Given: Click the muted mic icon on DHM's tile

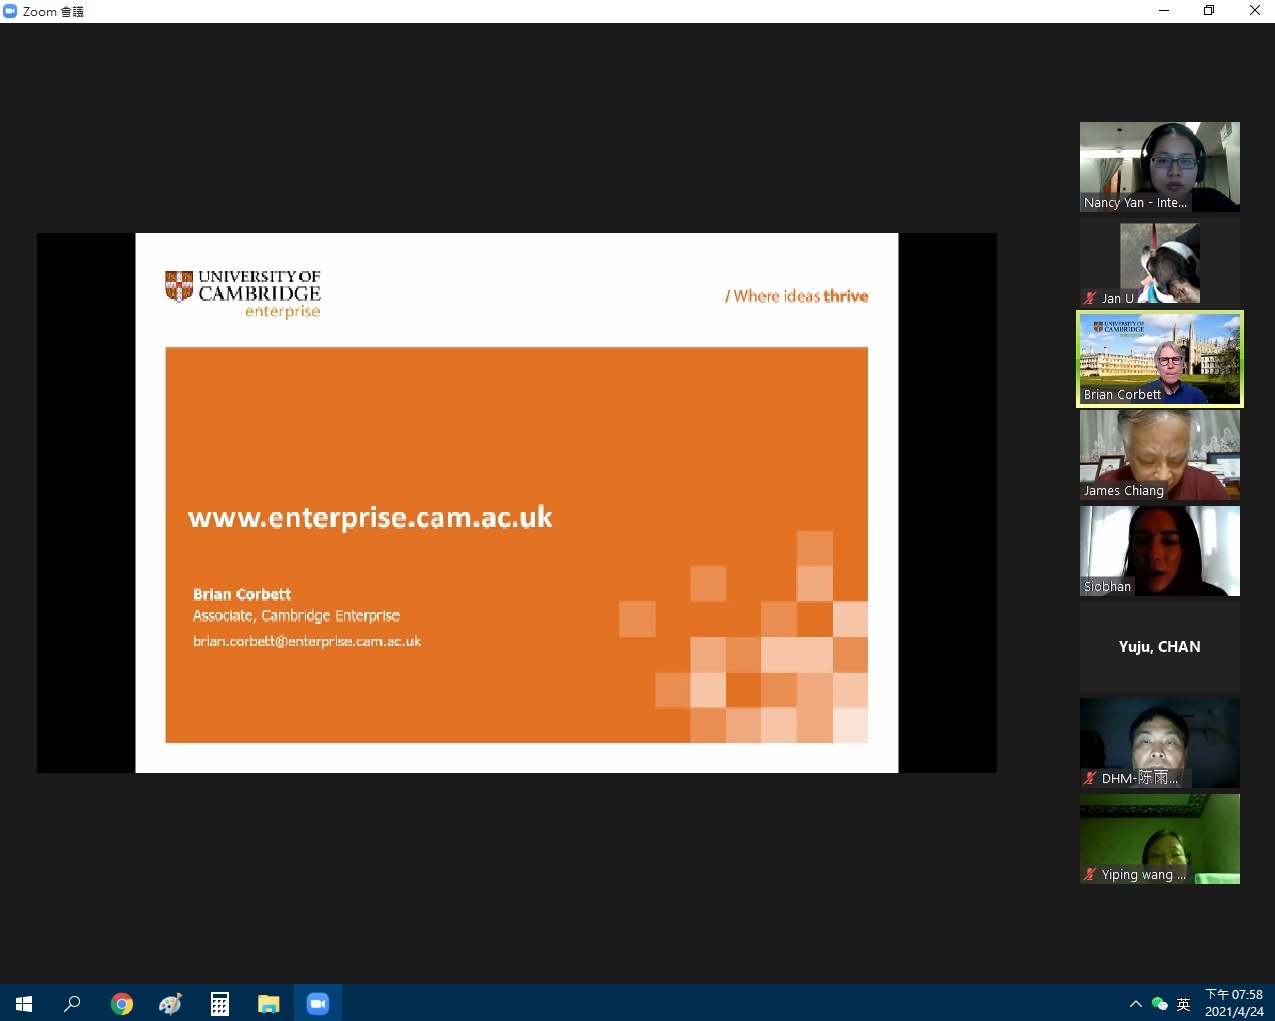Looking at the screenshot, I should click(x=1090, y=778).
